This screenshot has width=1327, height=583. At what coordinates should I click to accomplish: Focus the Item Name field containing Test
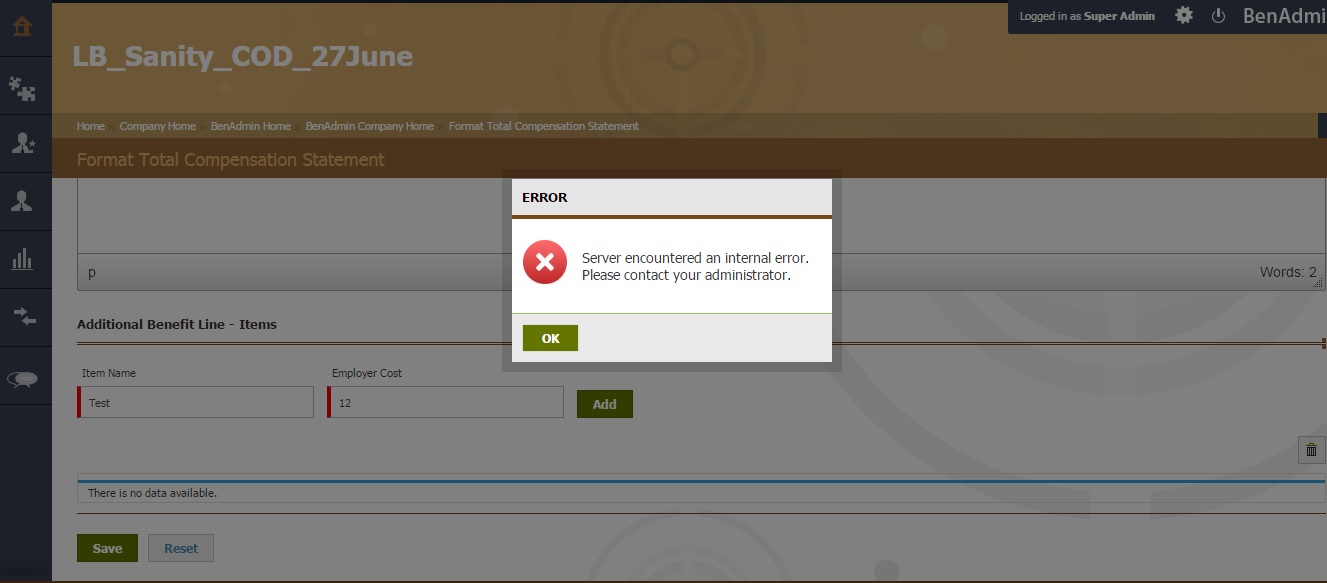coord(197,403)
